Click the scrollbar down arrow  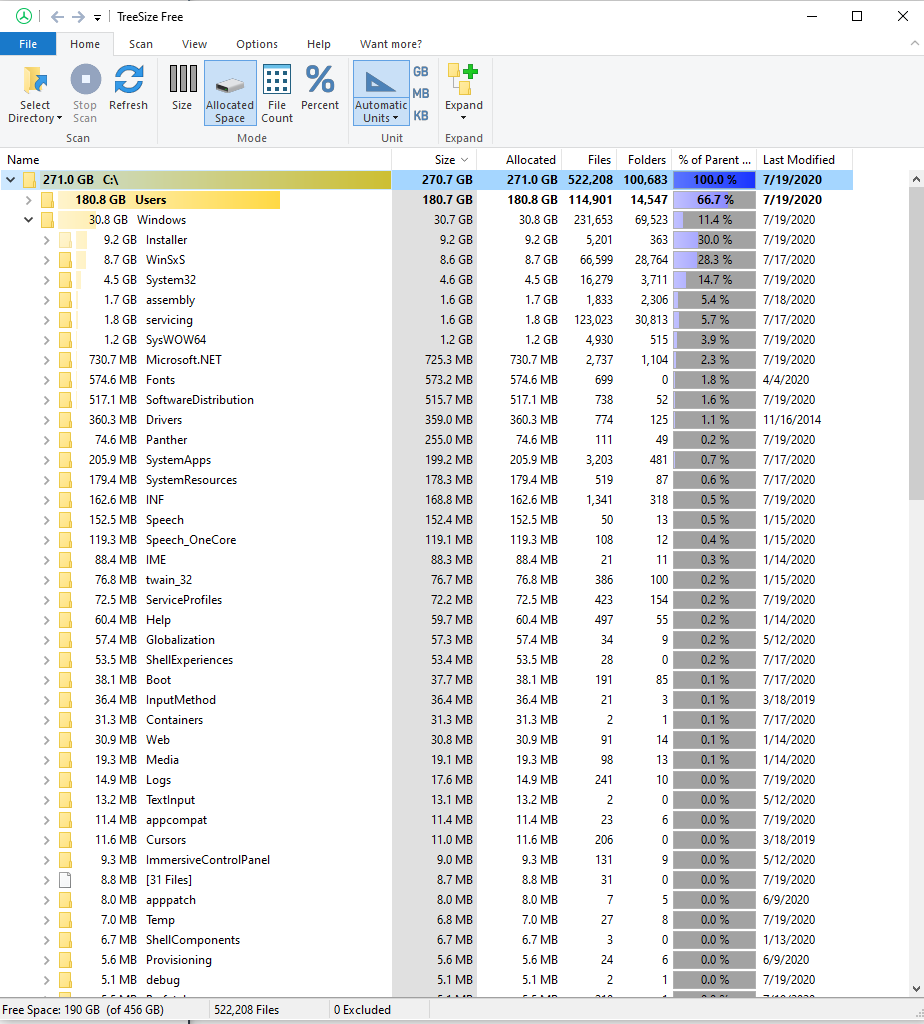click(x=916, y=989)
